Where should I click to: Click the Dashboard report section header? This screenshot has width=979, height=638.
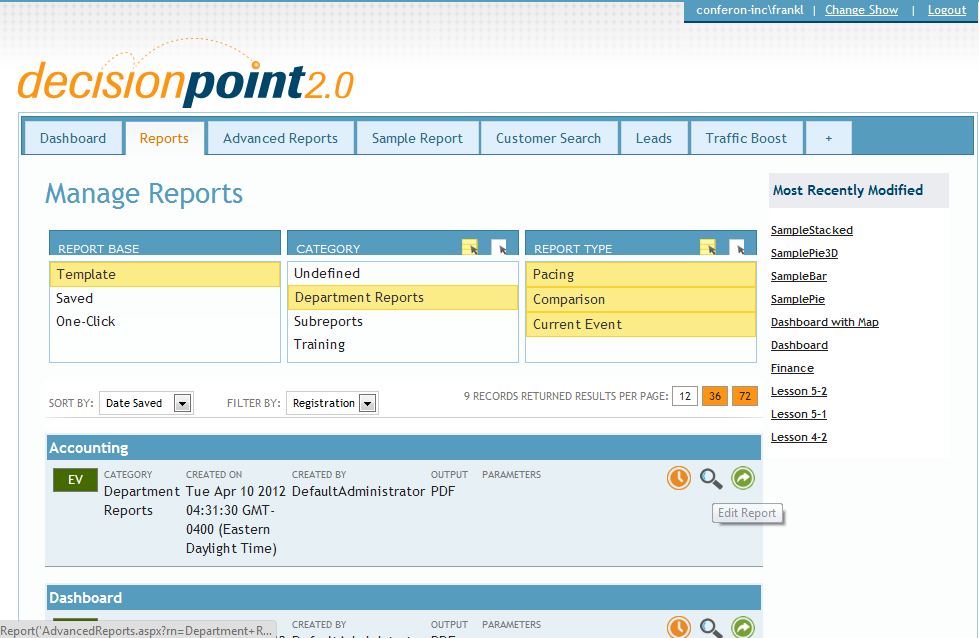pos(404,597)
